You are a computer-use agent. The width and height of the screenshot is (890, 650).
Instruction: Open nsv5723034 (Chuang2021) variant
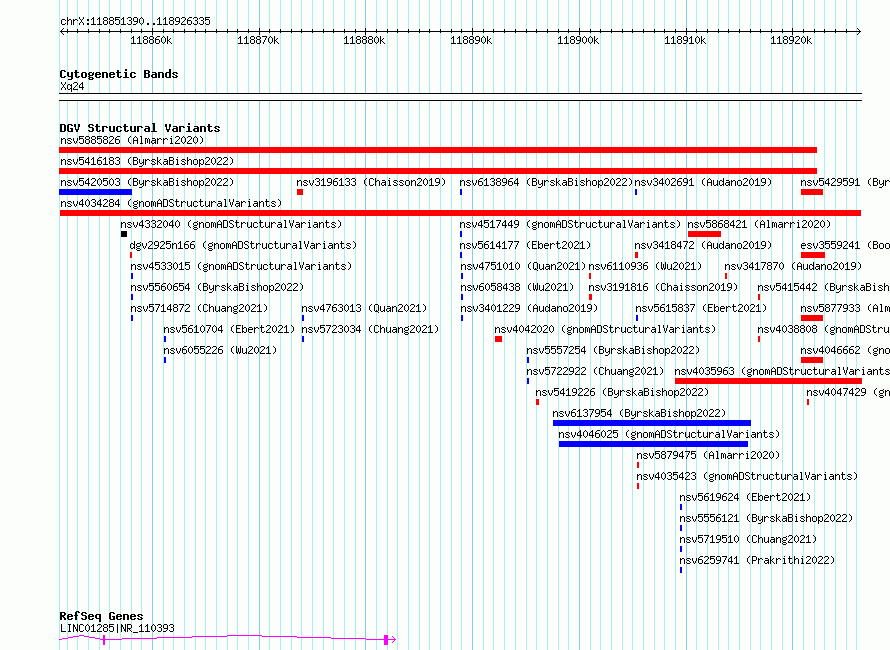pos(370,329)
